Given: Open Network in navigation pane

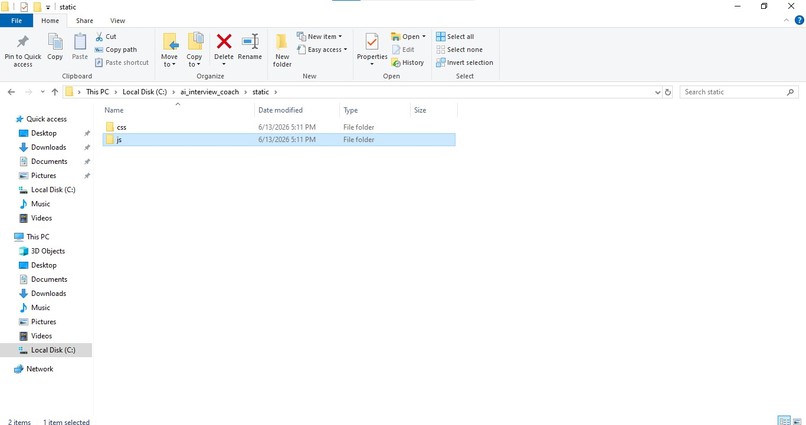Looking at the screenshot, I should tap(40, 369).
